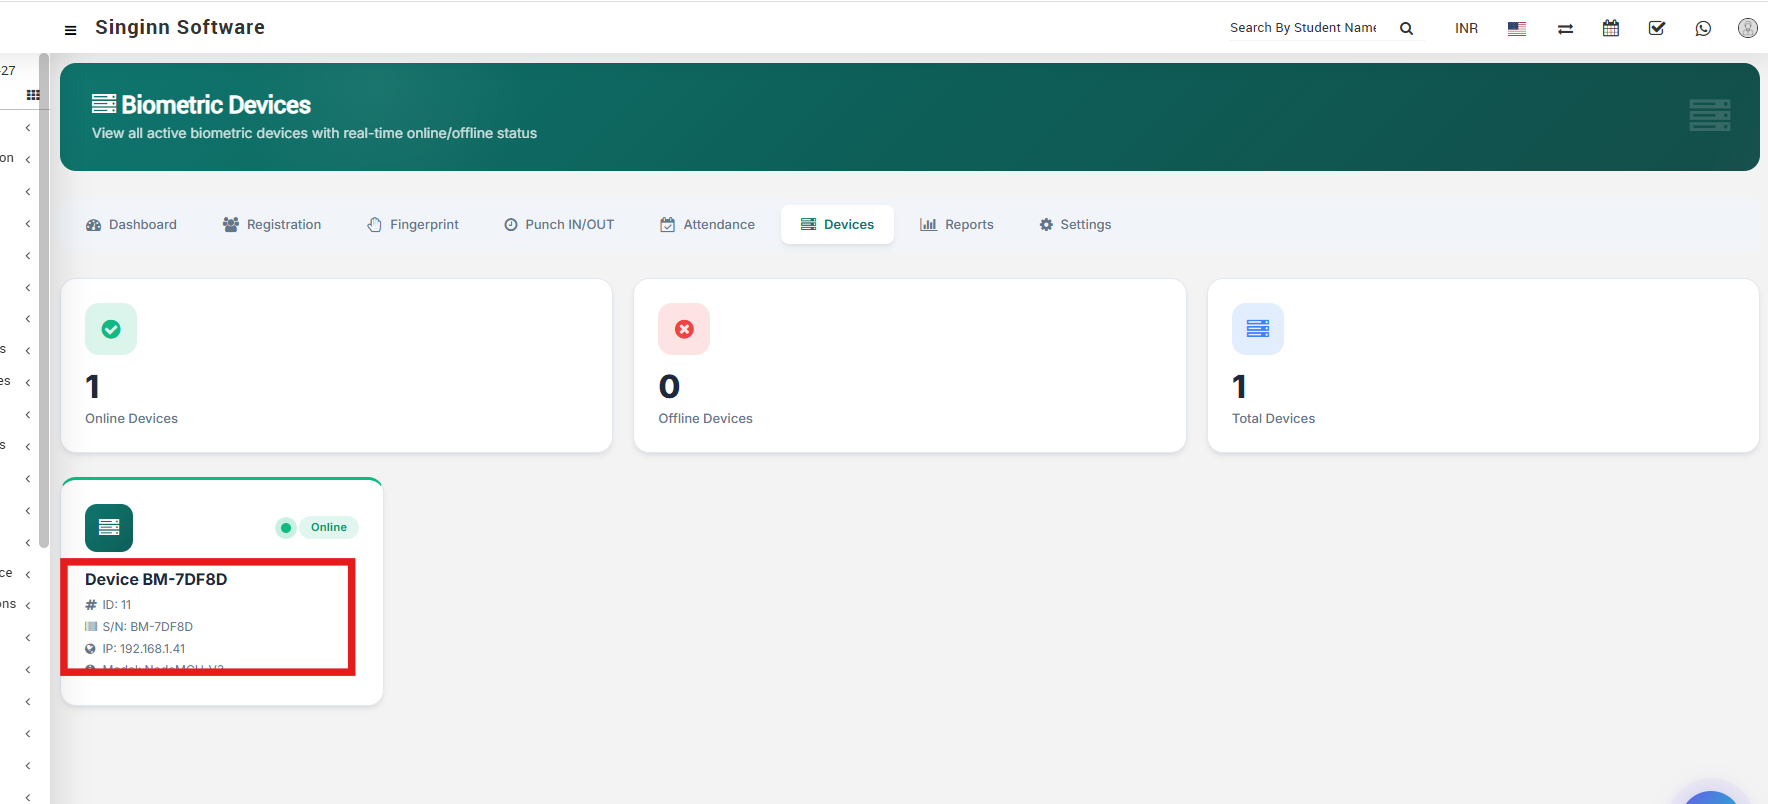
Task: Click the Device BM-7DF8D name
Action: pos(156,579)
